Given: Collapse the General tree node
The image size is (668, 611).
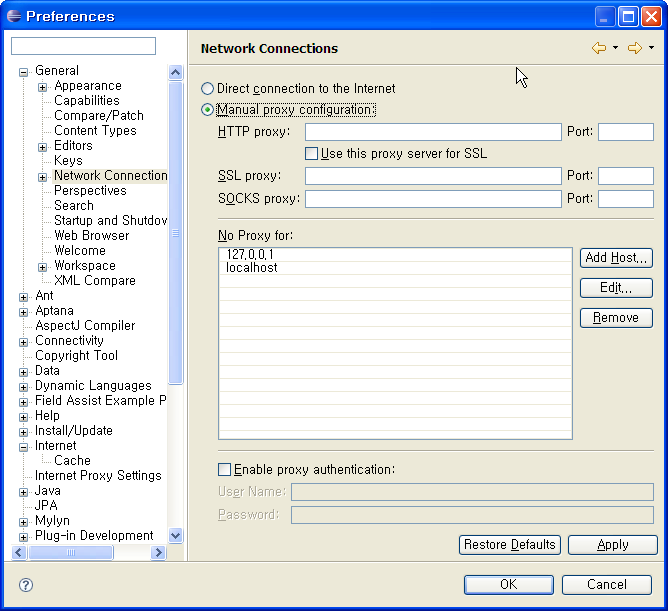Looking at the screenshot, I should coord(24,71).
